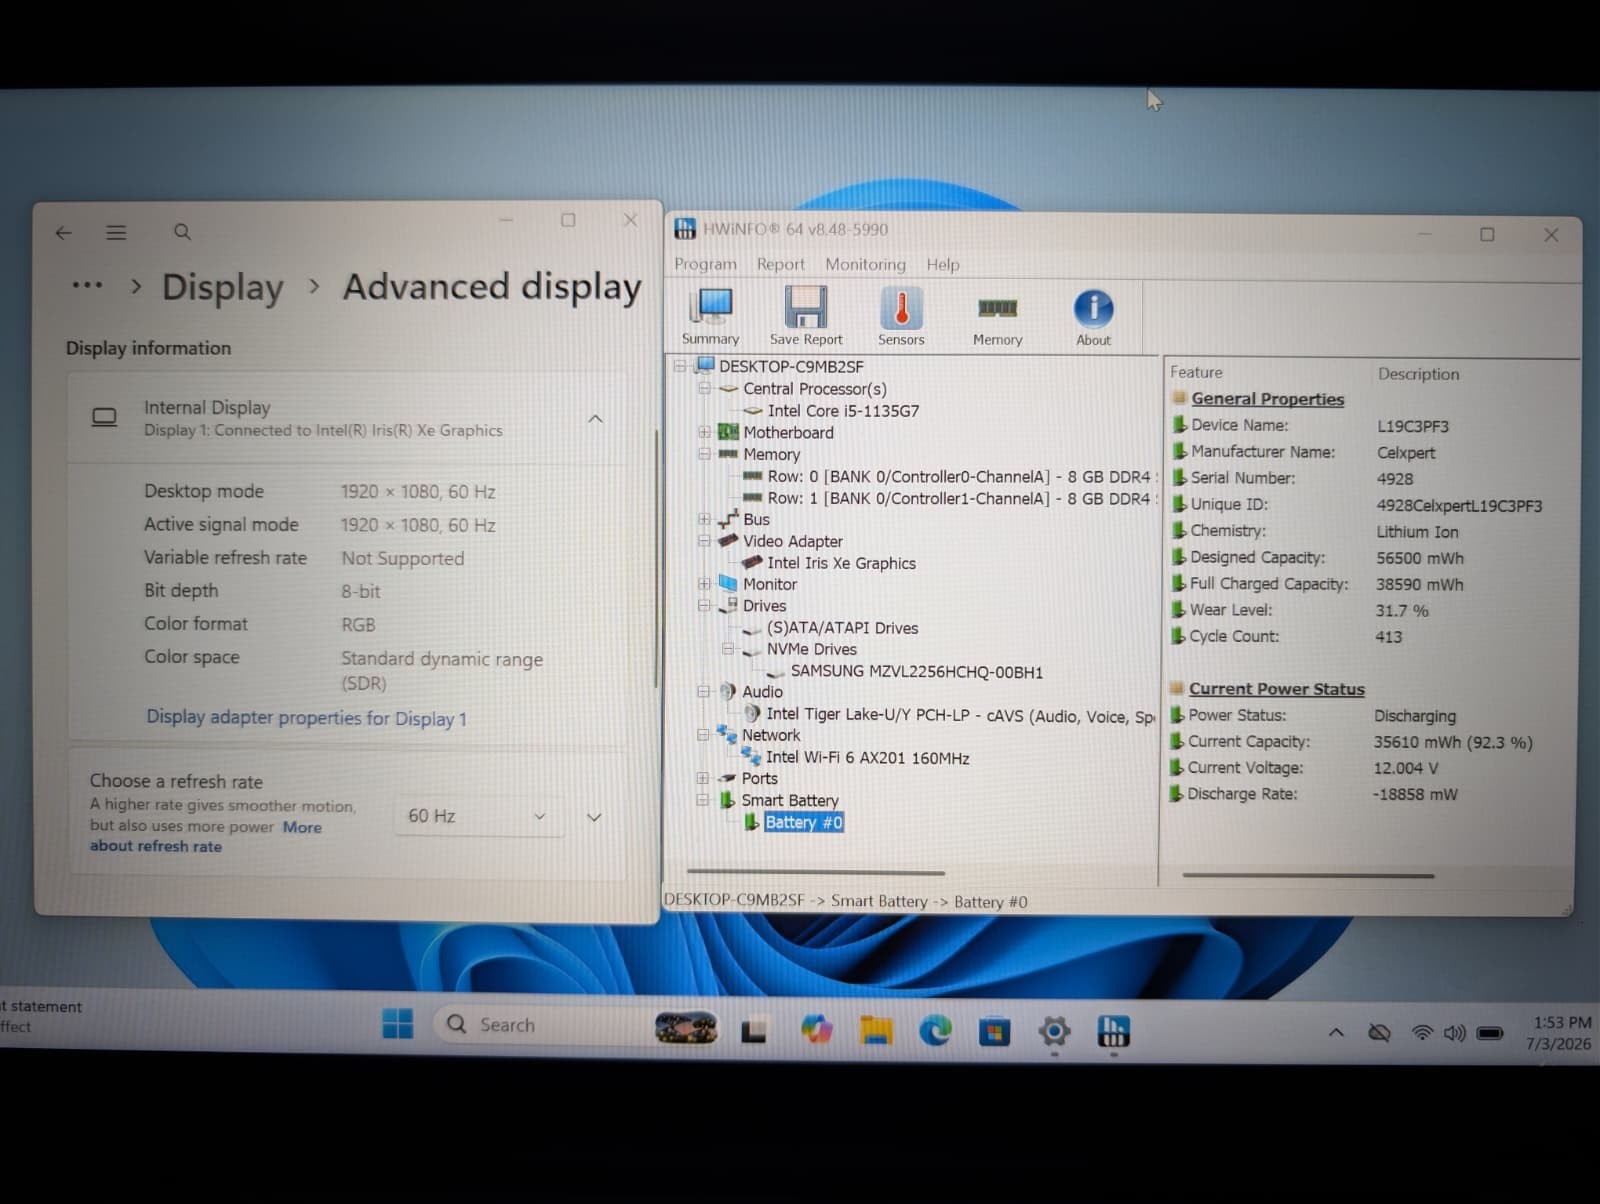Collapse the Internal Display card chevron
The image size is (1600, 1204).
[595, 418]
